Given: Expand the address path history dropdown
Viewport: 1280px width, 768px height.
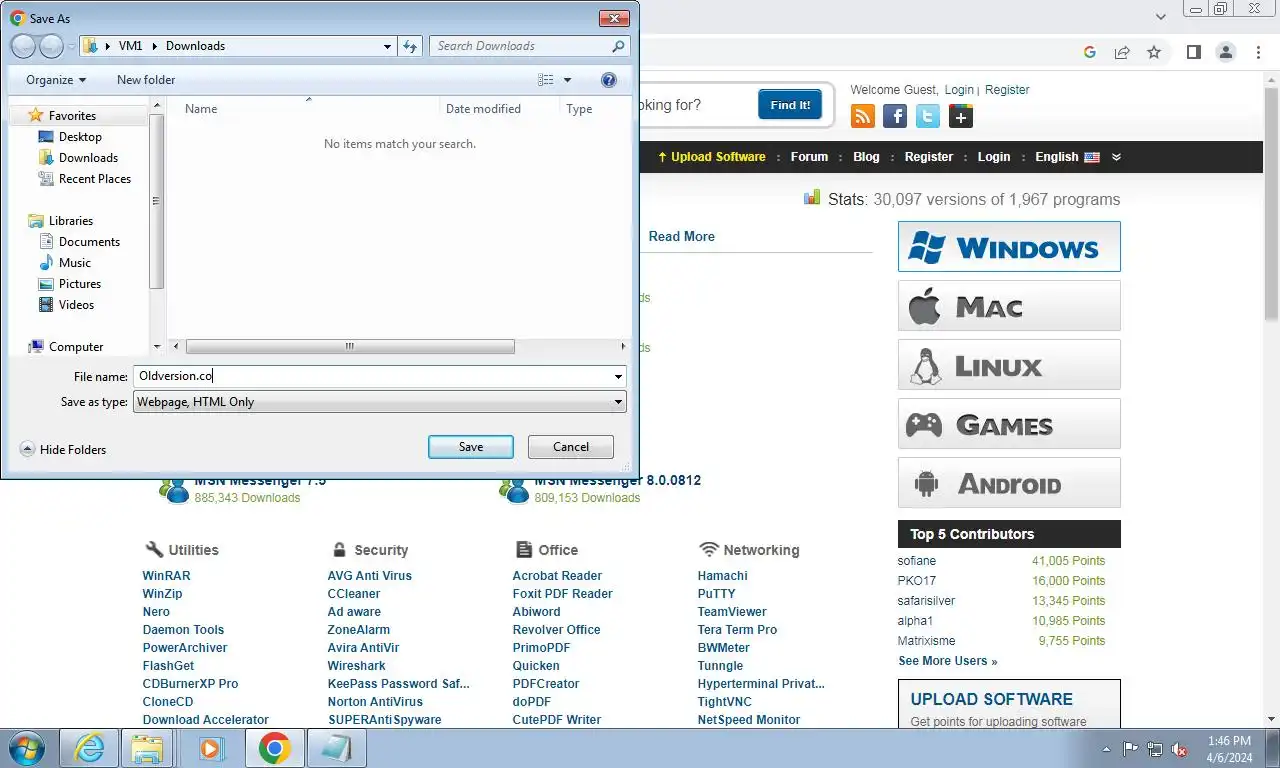Looking at the screenshot, I should [388, 46].
